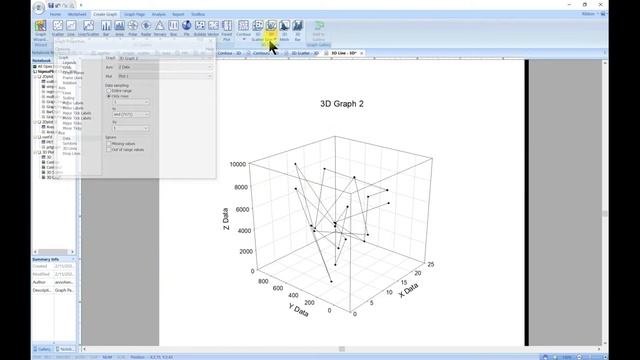Open the Only rows start value dropdown

131,102
